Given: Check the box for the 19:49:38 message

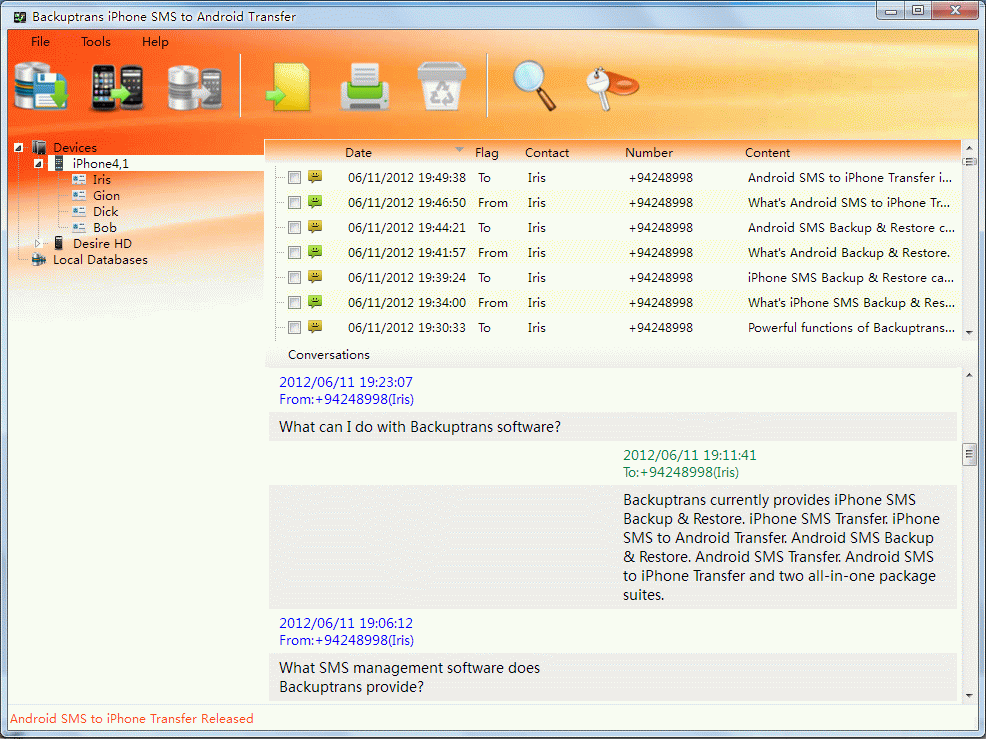Looking at the screenshot, I should point(294,178).
